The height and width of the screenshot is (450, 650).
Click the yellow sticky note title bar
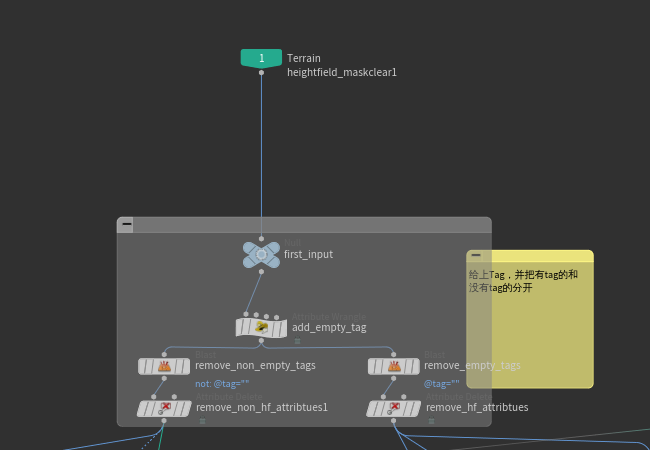click(x=536, y=256)
